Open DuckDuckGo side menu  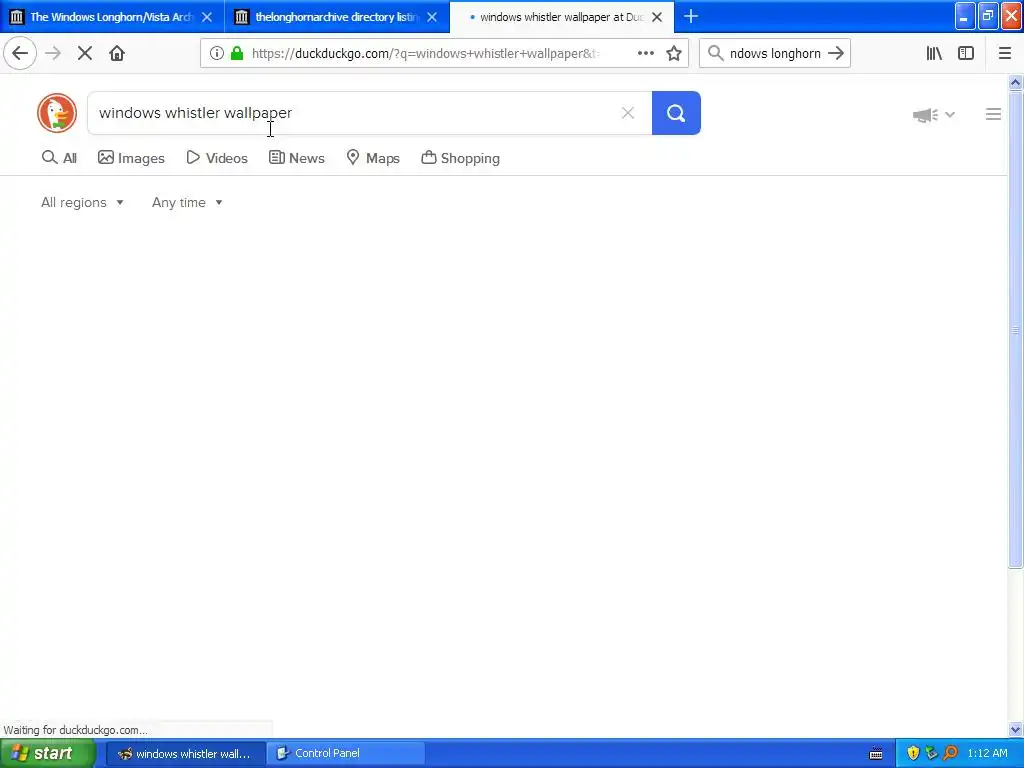(993, 114)
